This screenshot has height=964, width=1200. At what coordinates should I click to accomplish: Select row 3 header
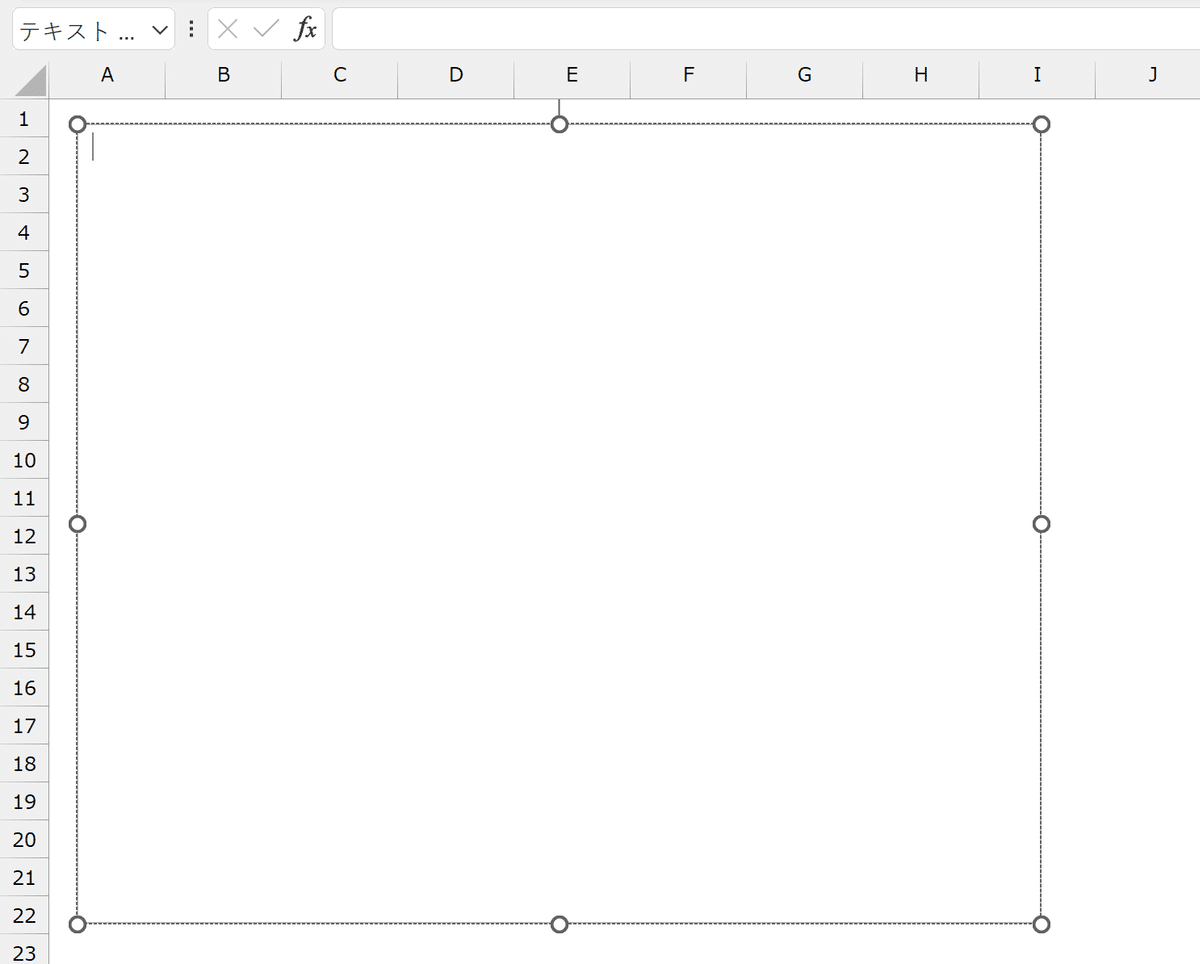[x=24, y=195]
